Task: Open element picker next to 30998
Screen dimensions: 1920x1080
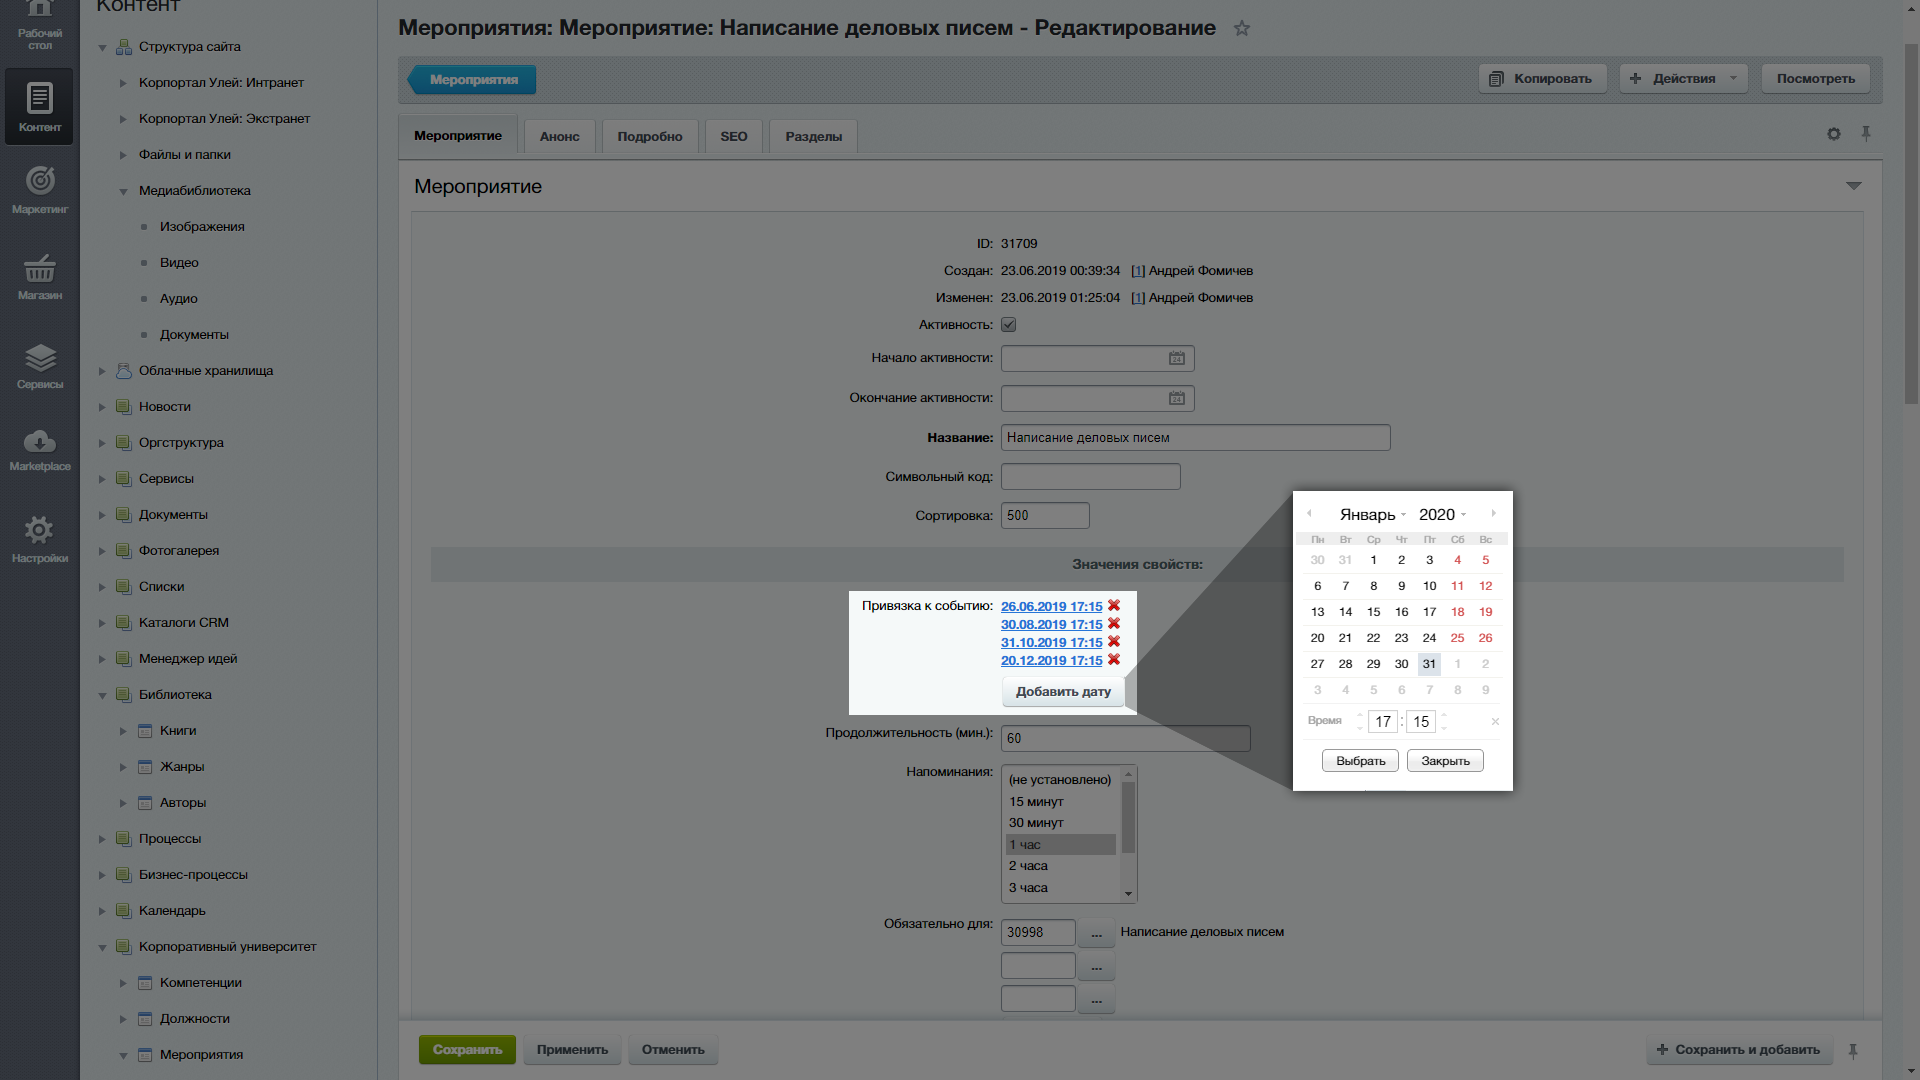Action: (1096, 933)
